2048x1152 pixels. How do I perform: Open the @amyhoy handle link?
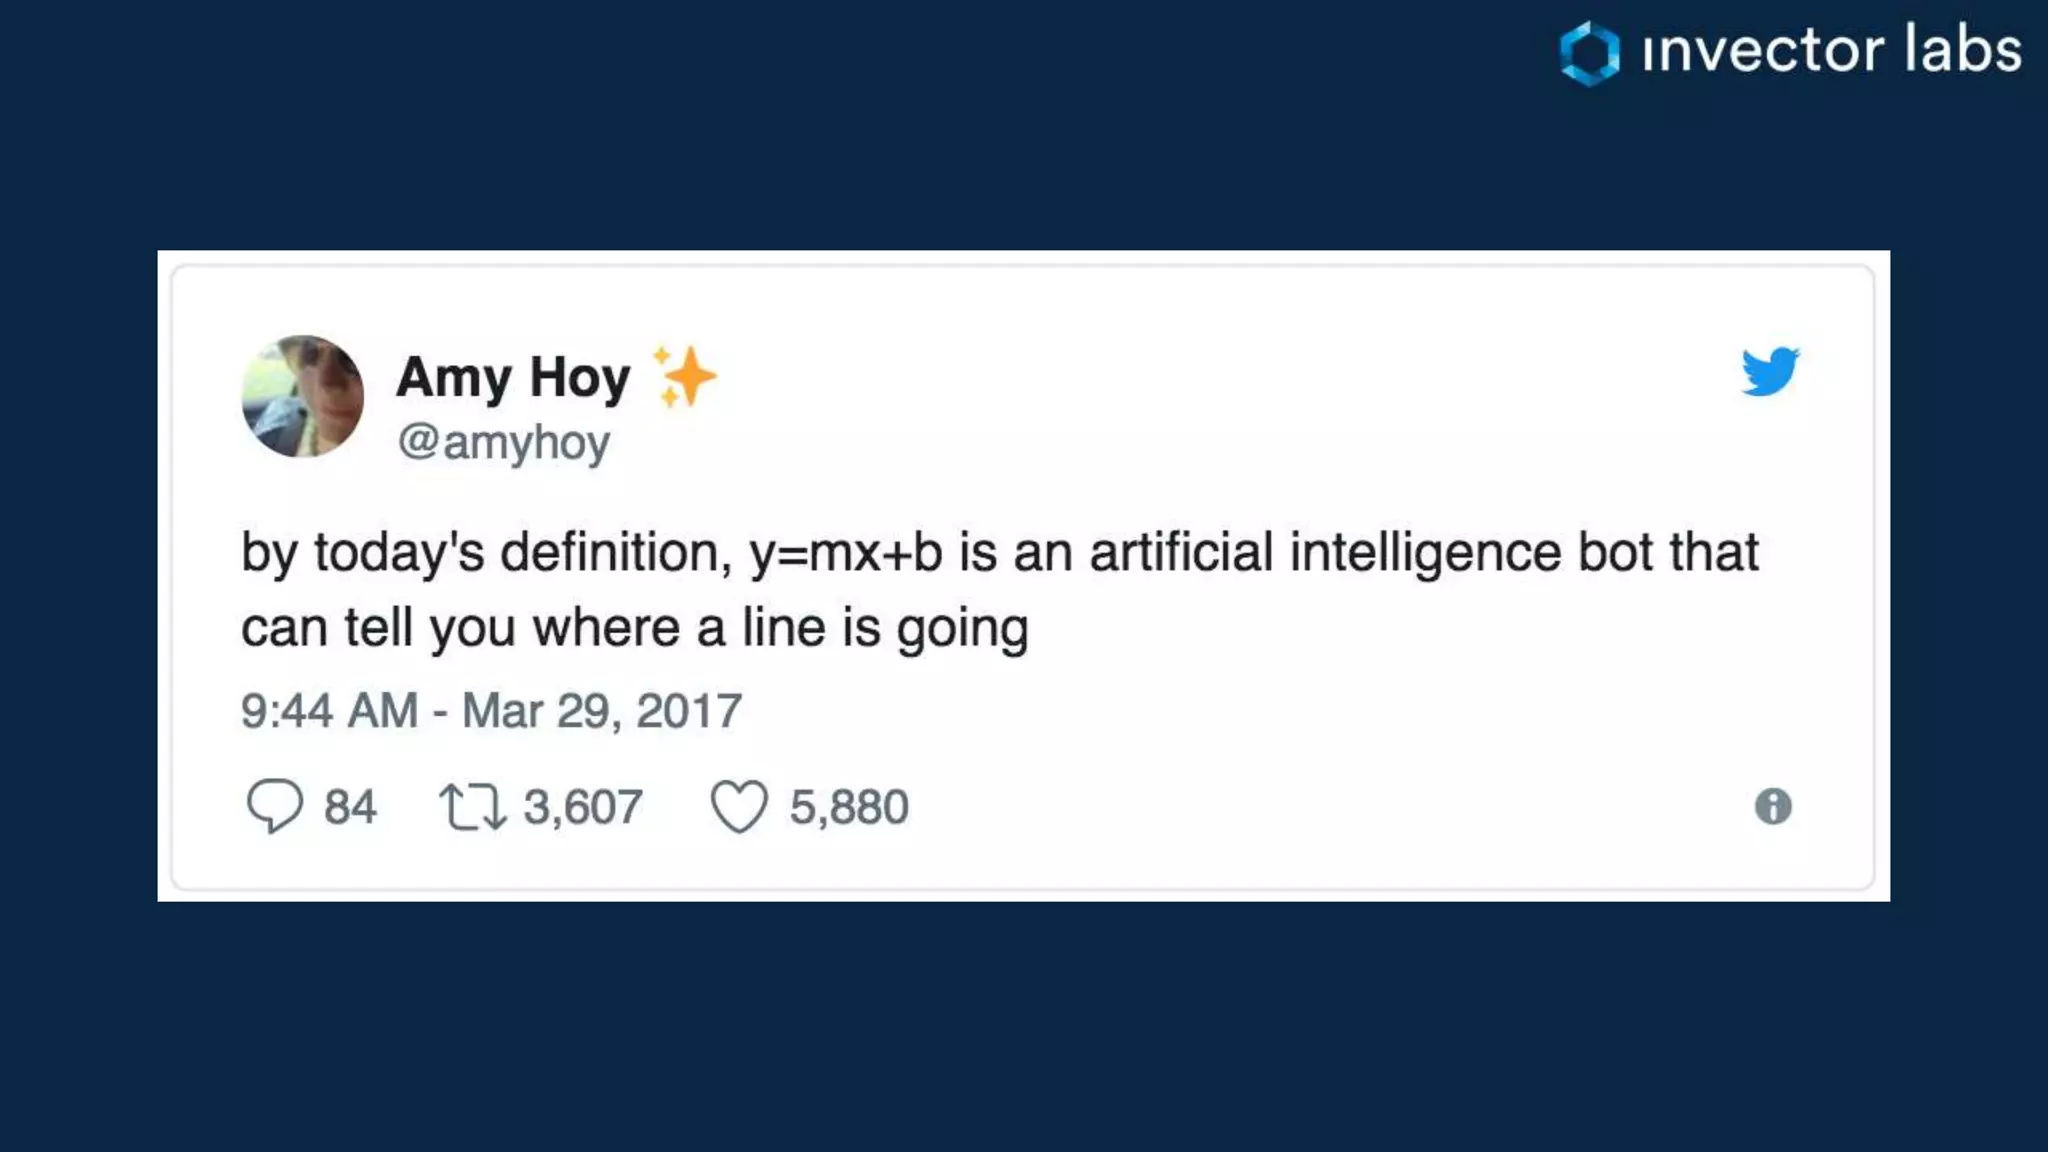(503, 442)
